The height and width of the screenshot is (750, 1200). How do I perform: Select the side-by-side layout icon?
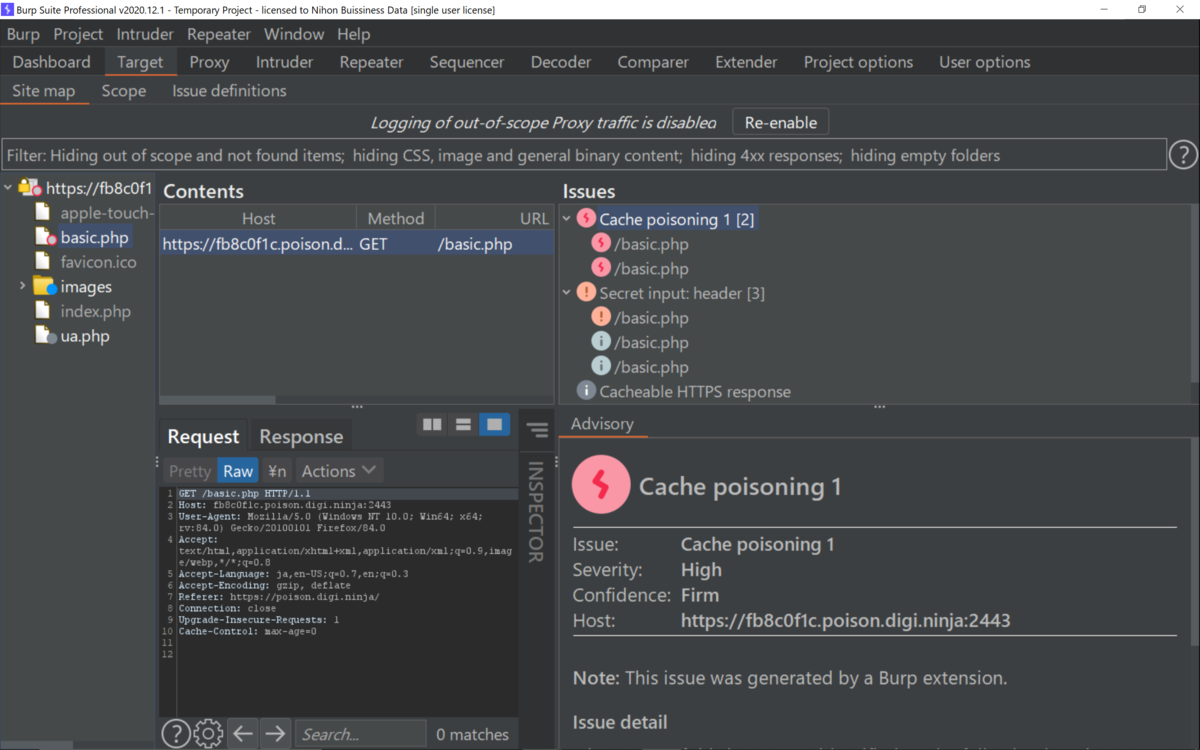pyautogui.click(x=432, y=425)
